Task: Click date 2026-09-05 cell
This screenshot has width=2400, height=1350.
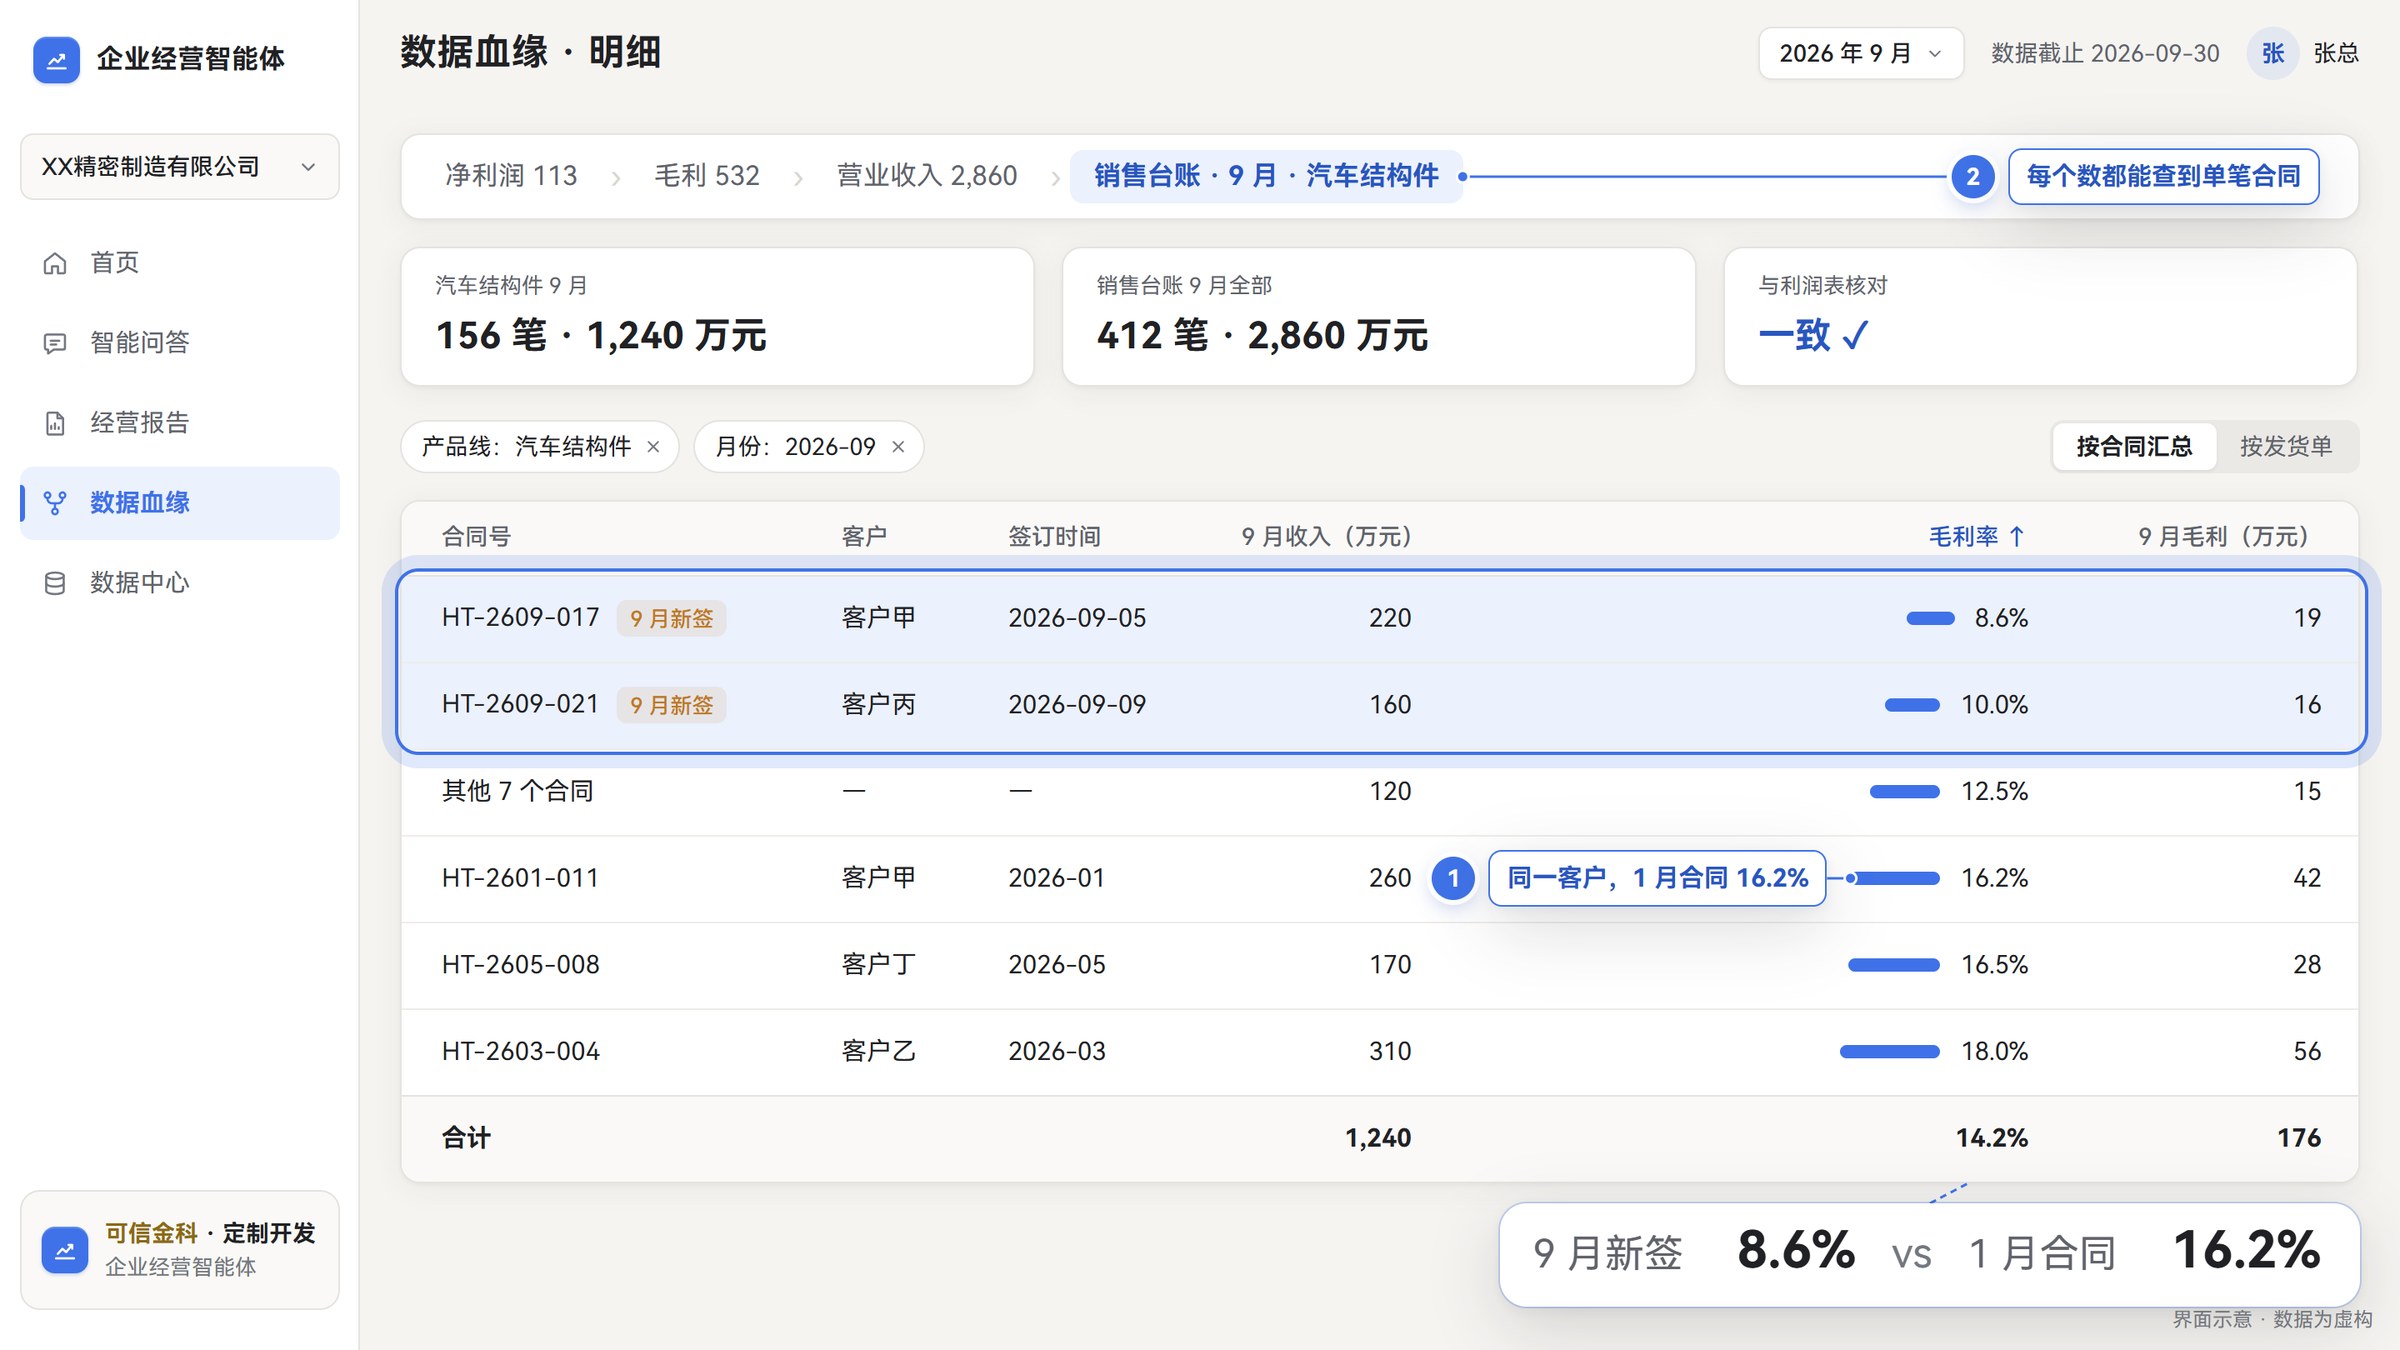Action: click(1077, 618)
